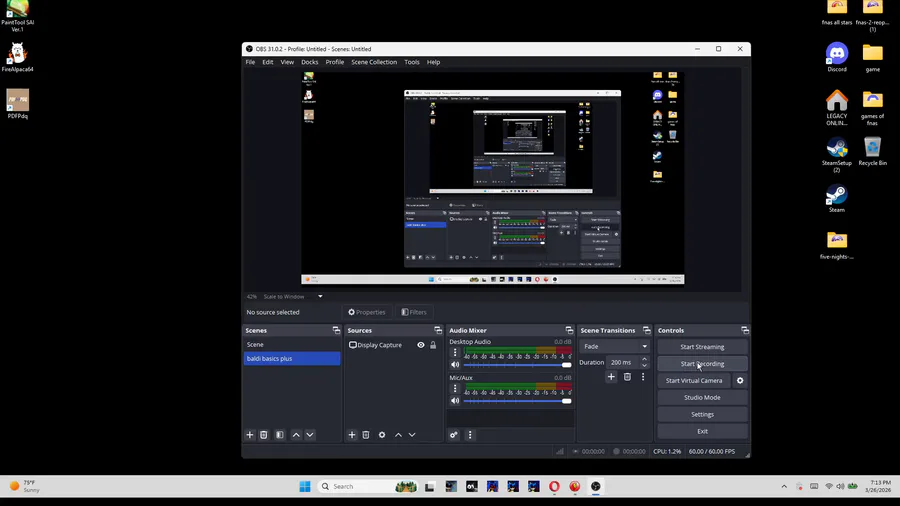
Task: Enable Studio Mode
Action: click(x=703, y=398)
